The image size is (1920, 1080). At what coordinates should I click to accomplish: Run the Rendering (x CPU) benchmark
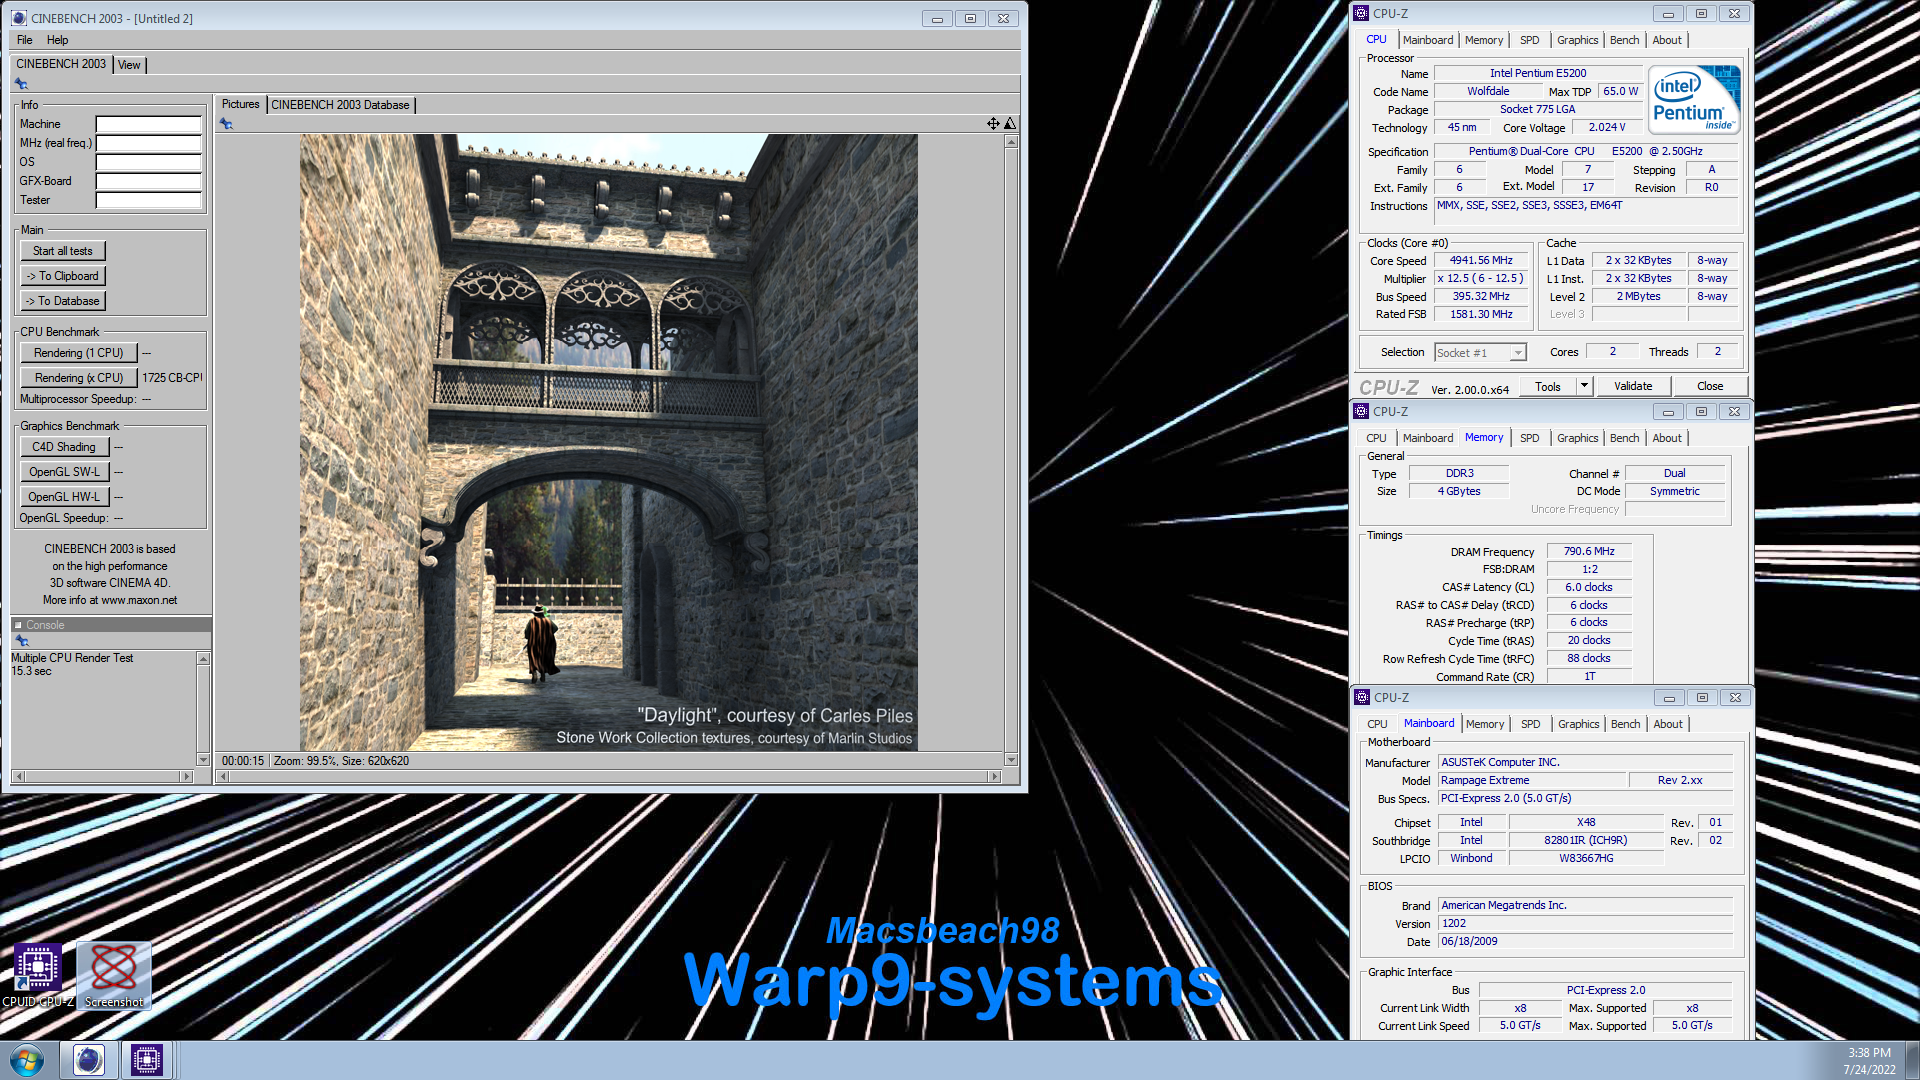(79, 378)
